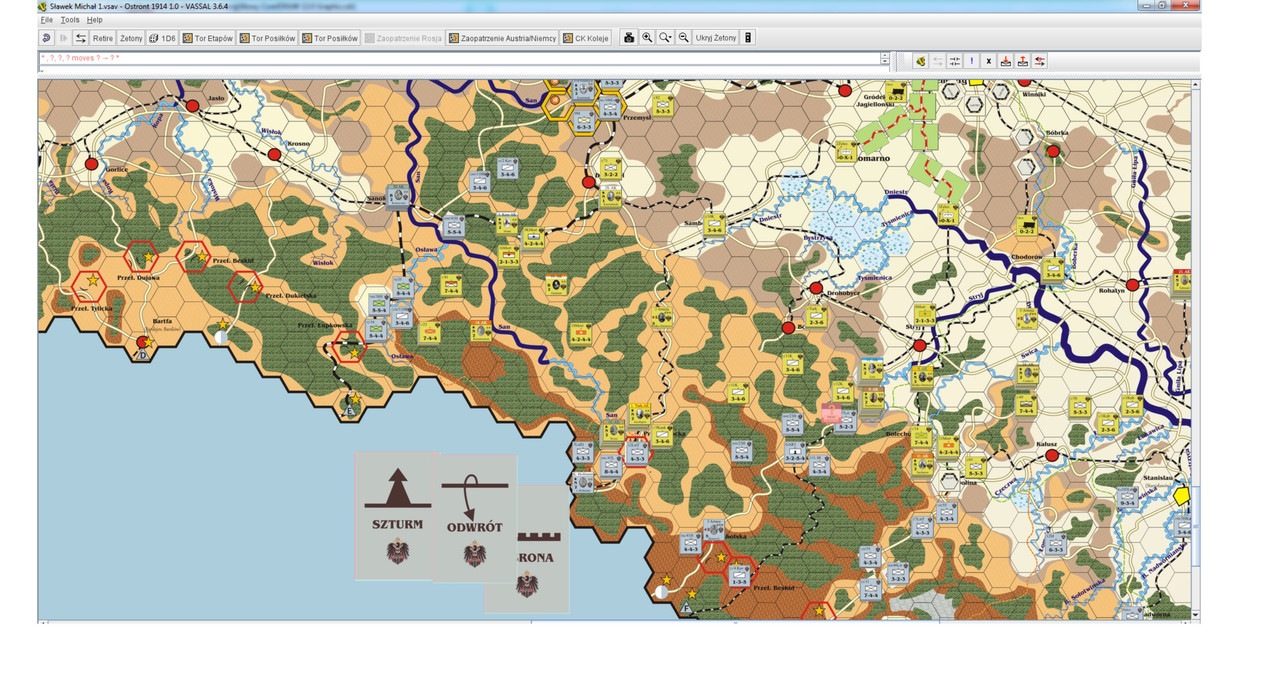
Task: Click the red city marker at Krosno
Action: pyautogui.click(x=274, y=154)
